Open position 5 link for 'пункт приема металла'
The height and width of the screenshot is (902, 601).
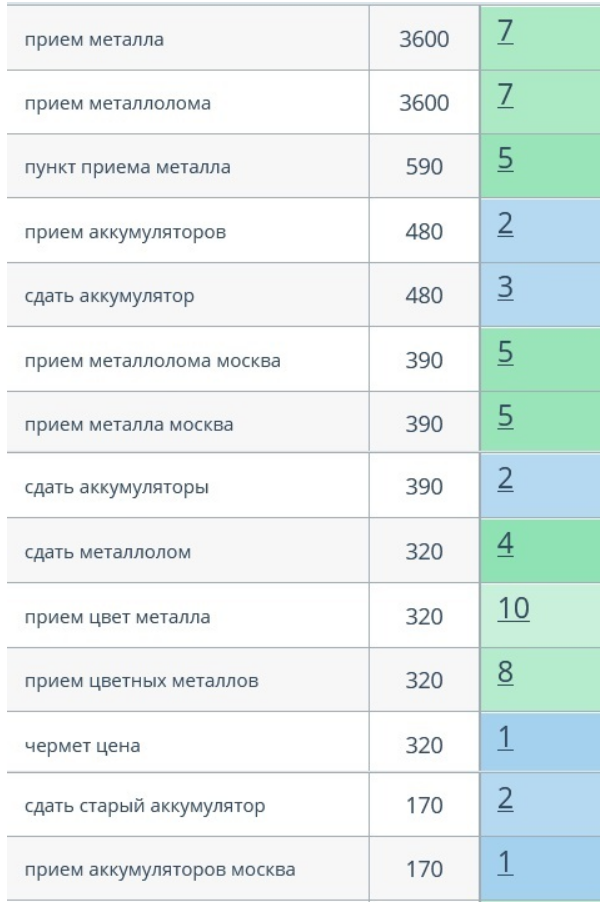[x=506, y=160]
